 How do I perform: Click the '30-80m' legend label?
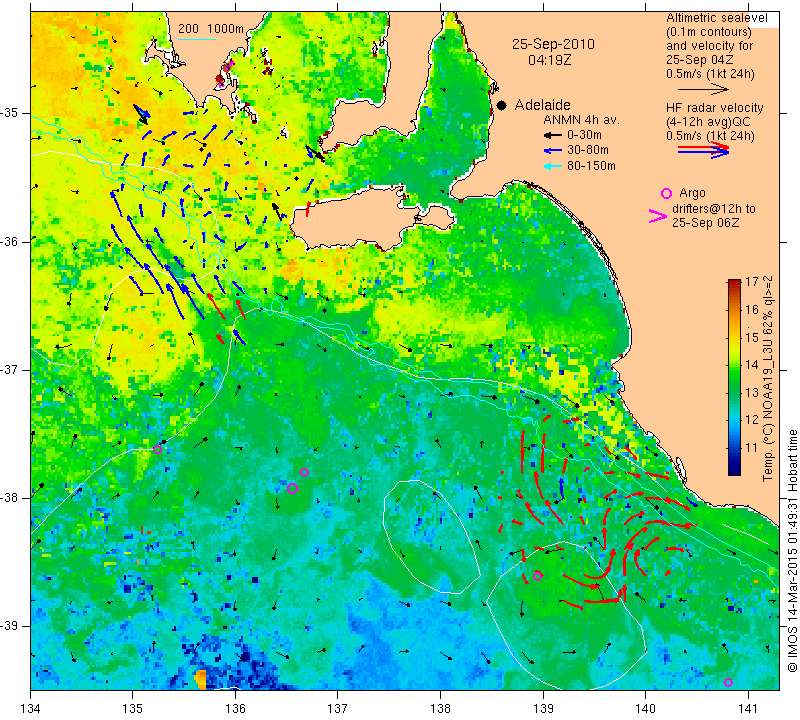588,151
